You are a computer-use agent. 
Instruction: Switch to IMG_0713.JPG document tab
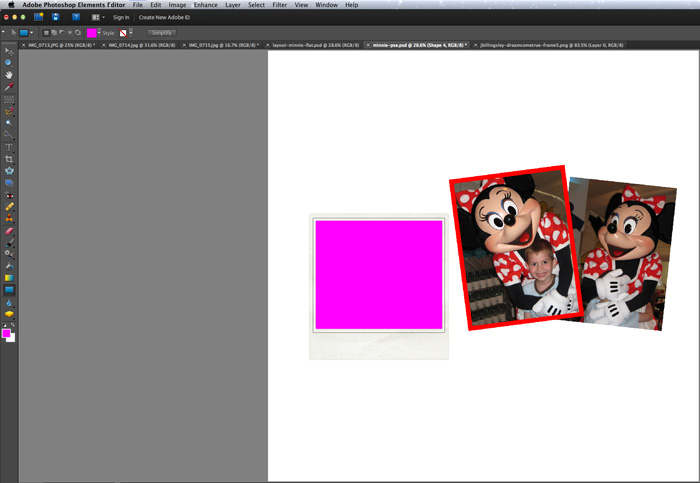coord(59,45)
